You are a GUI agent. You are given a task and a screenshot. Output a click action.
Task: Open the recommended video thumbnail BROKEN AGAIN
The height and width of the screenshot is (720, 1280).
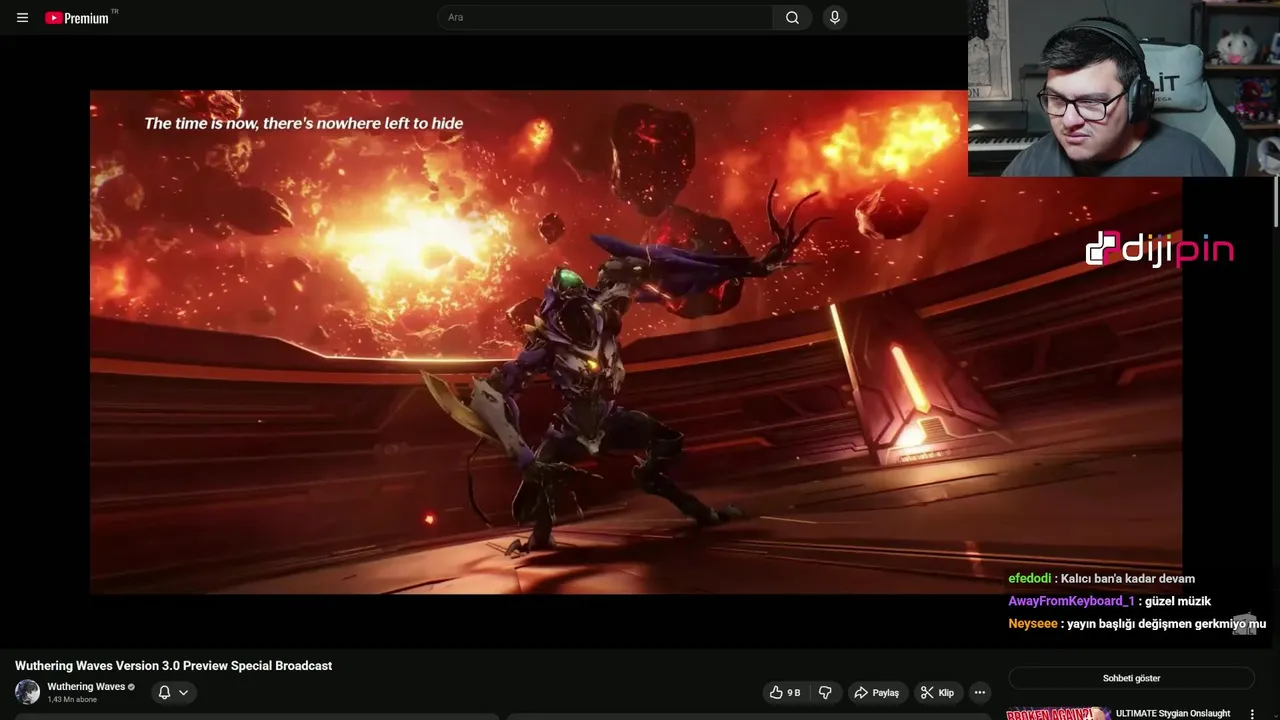tap(1058, 714)
